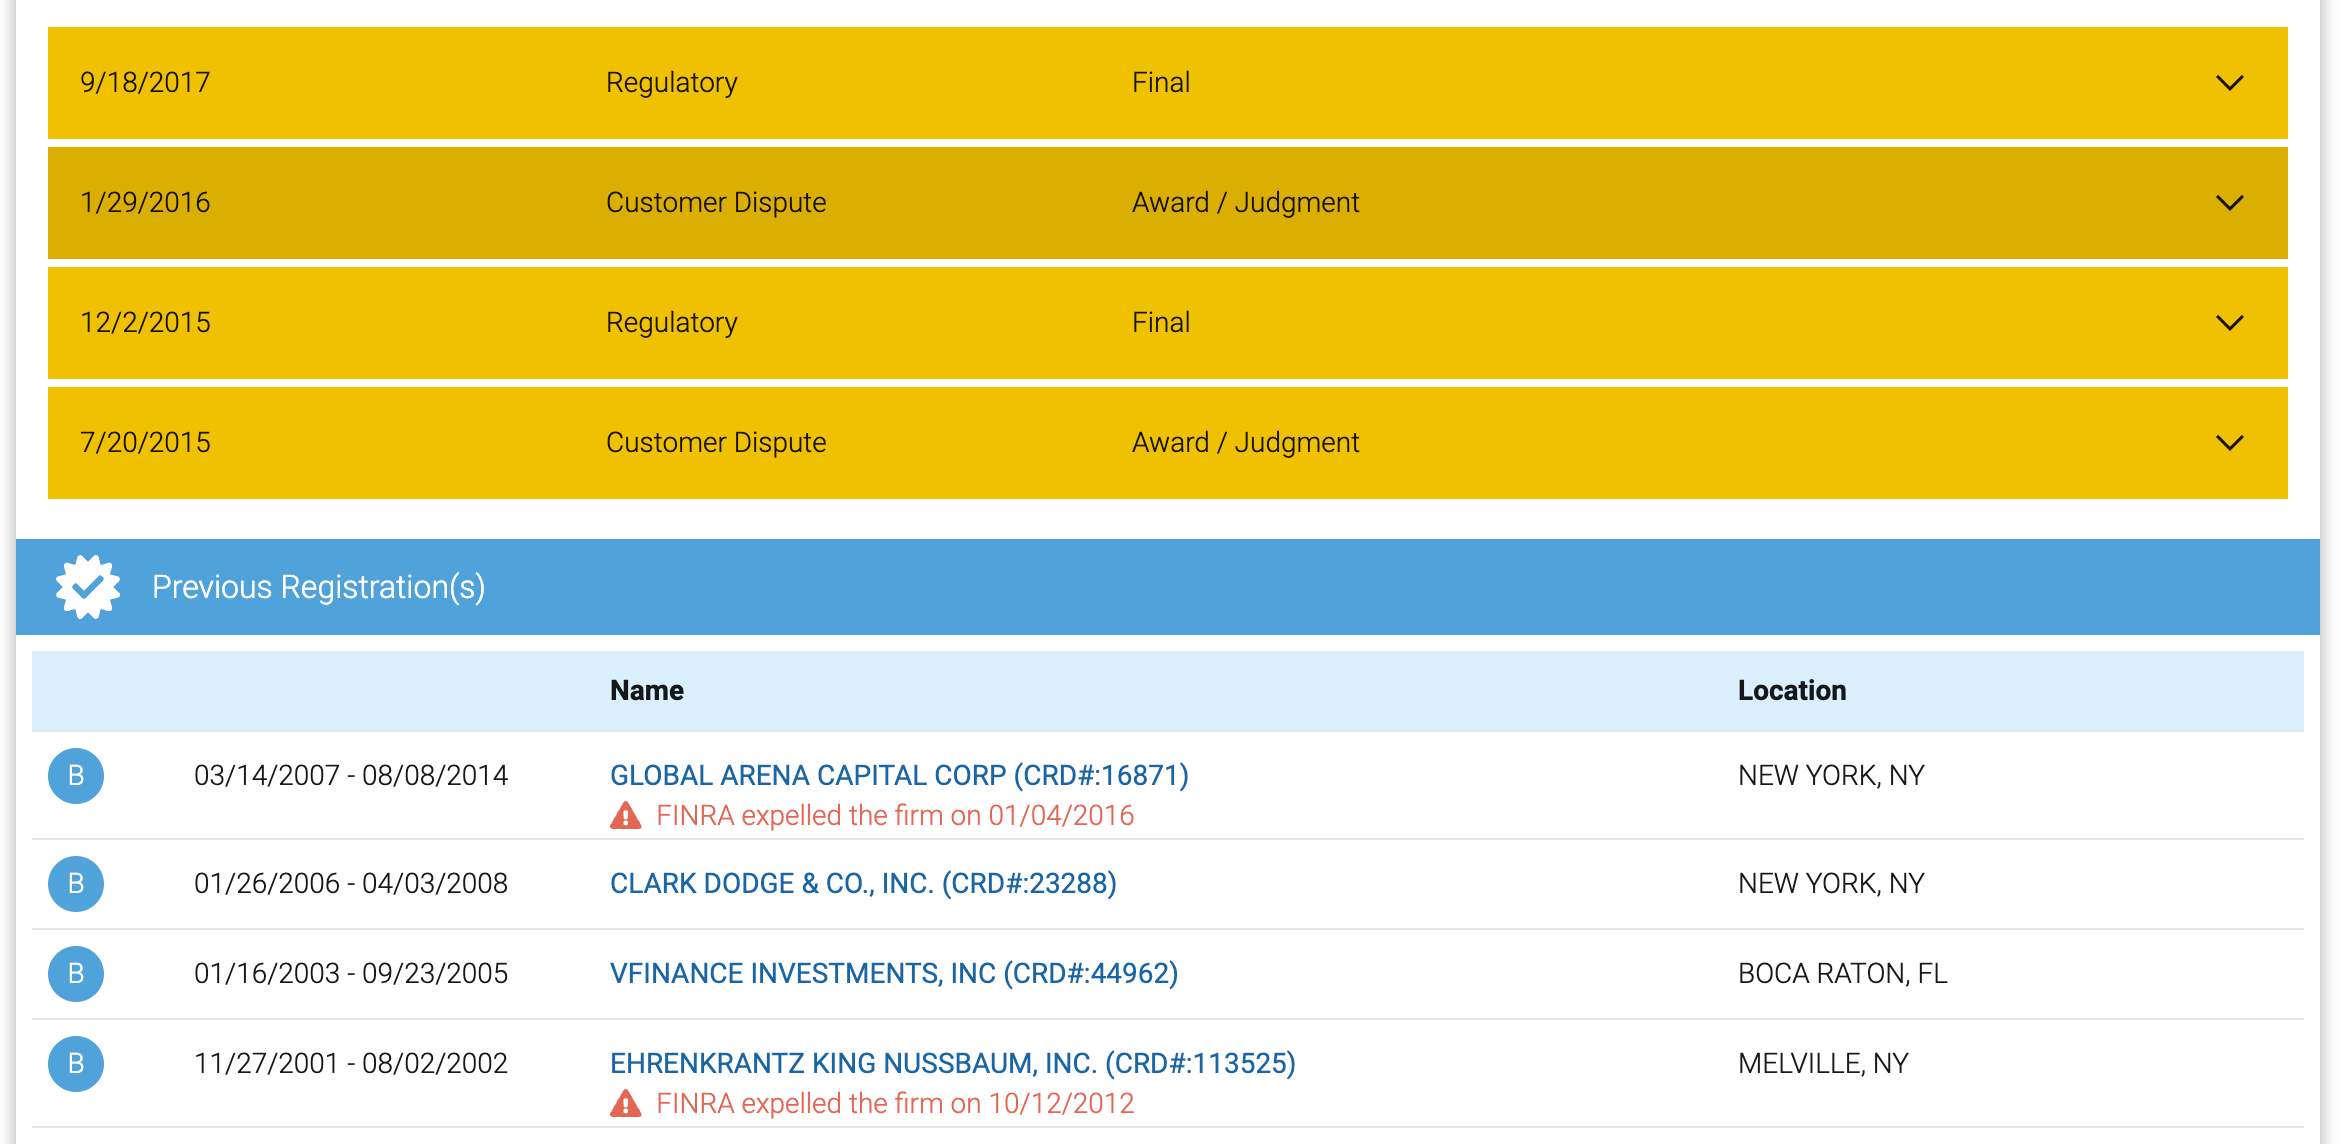
Task: Click Customer Dispute label in 7/20/2015 row
Action: [716, 443]
